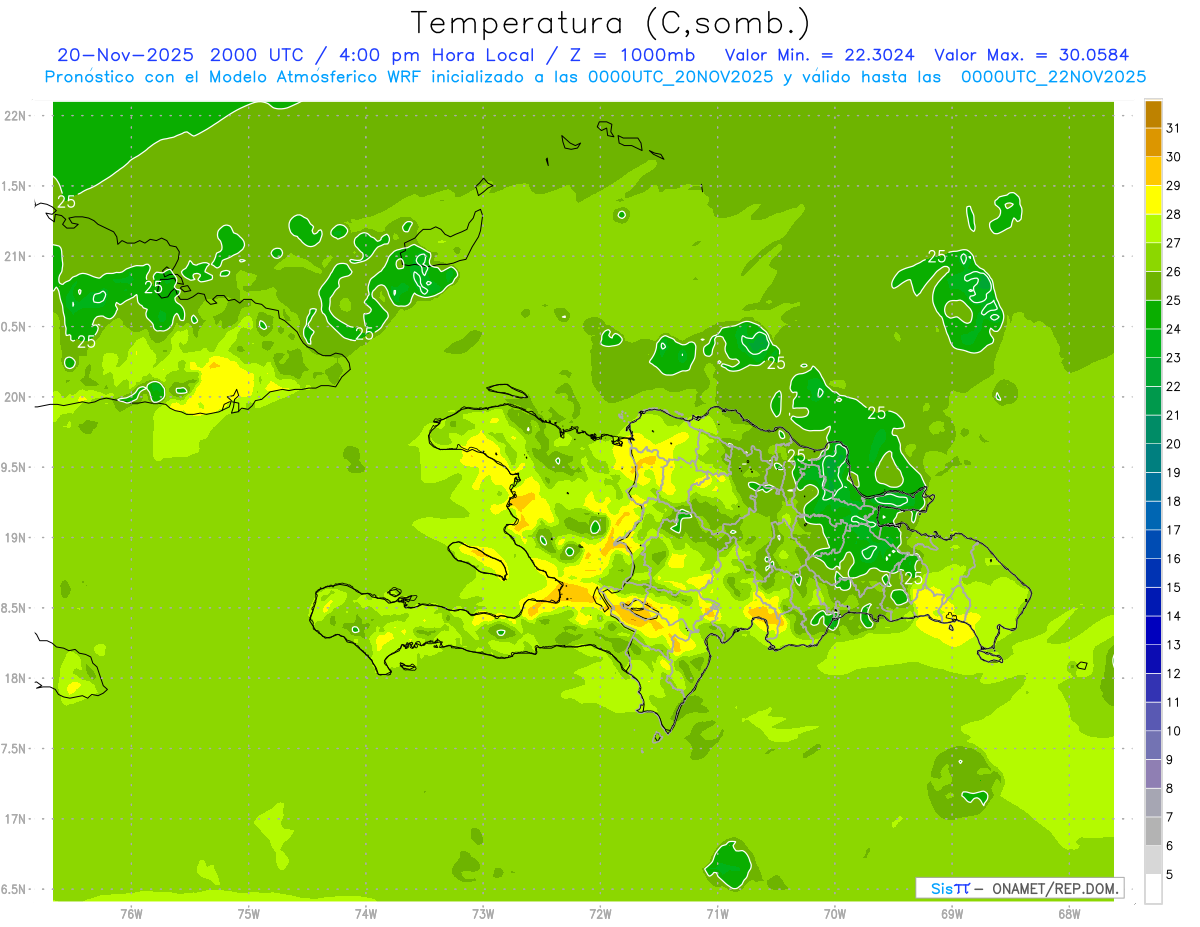The width and height of the screenshot is (1200, 927).
Task: Click the "9.5N" latitude label
Action: (x=14, y=467)
